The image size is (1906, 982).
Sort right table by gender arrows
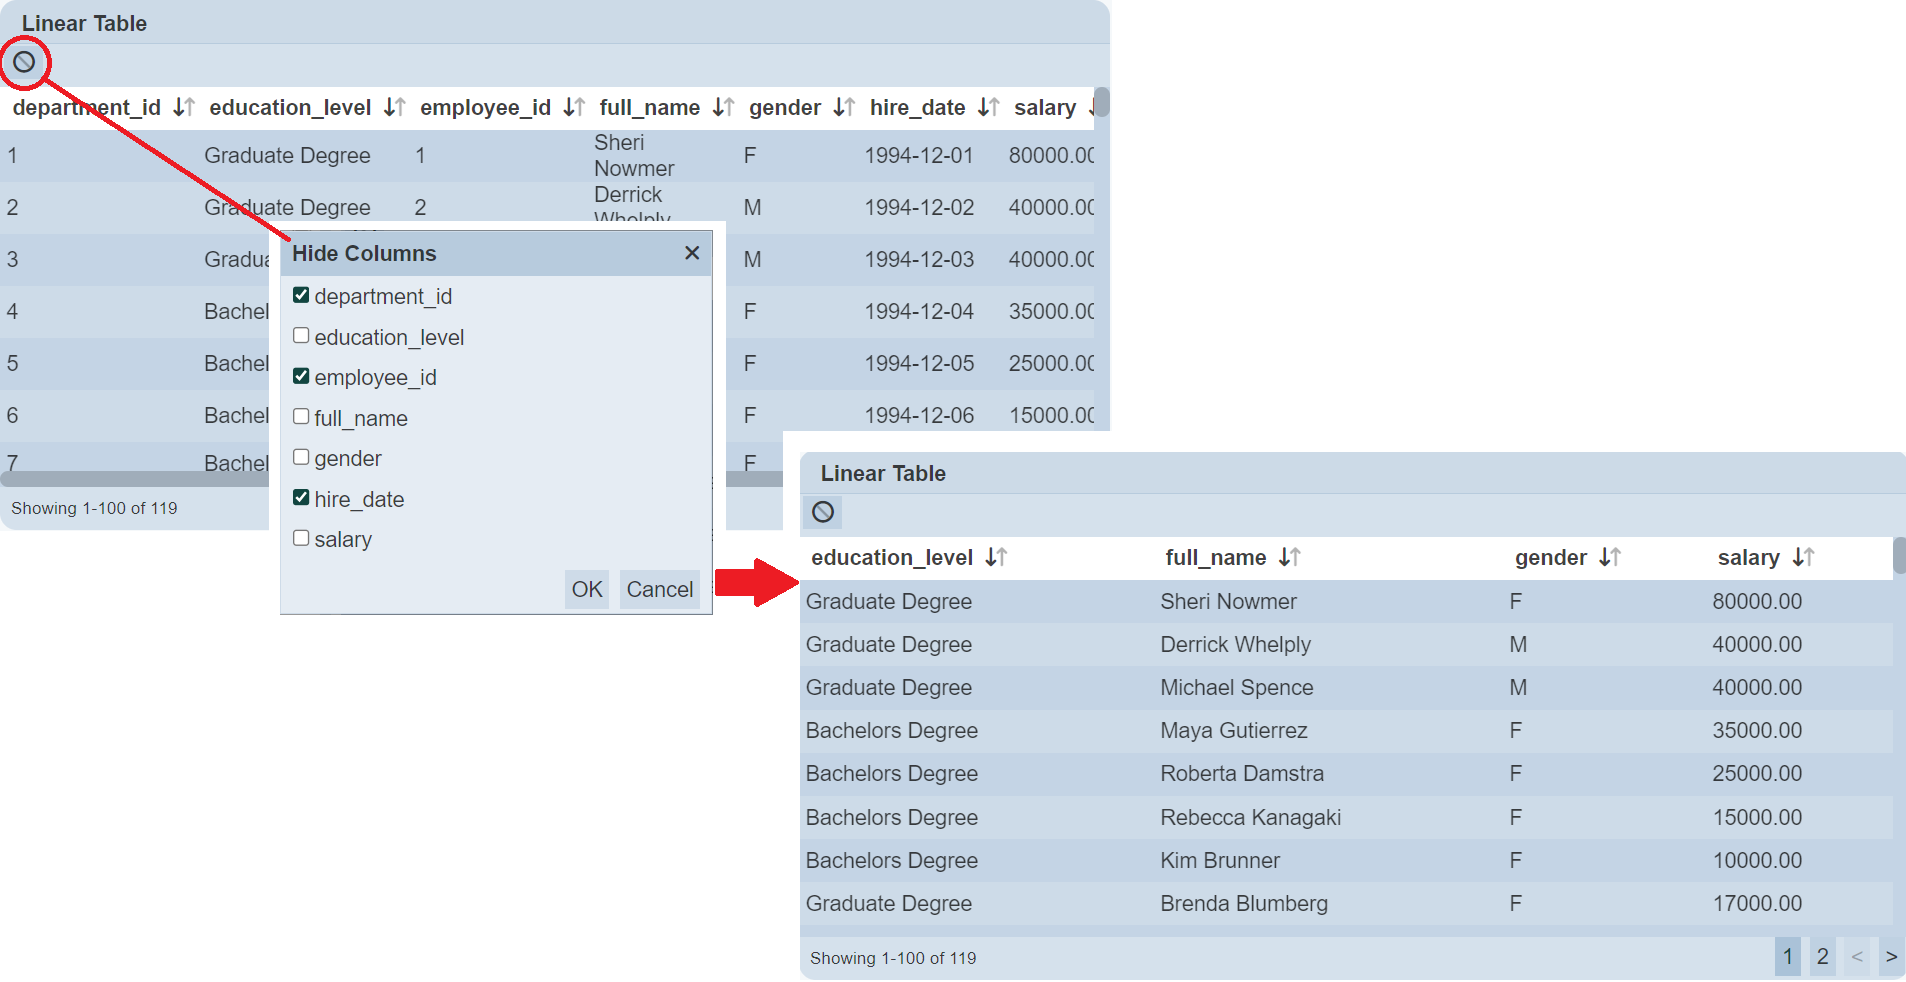point(1609,557)
